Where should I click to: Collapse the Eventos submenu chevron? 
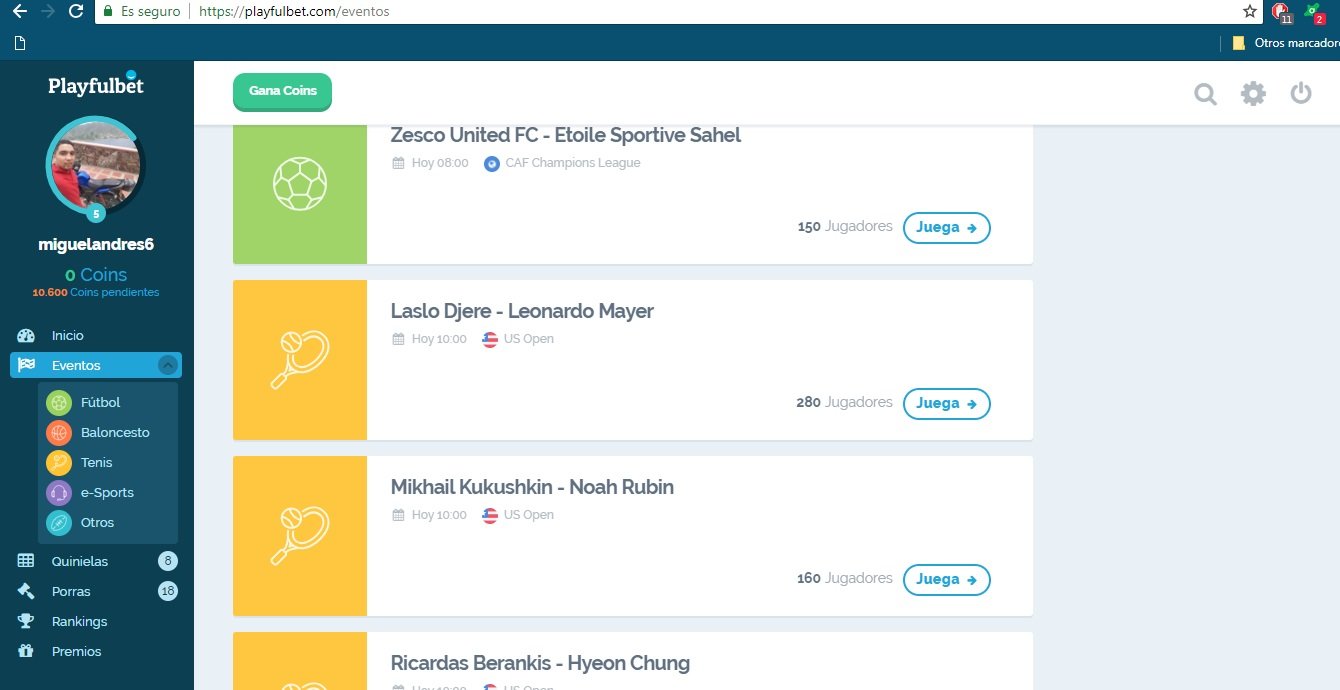point(168,365)
